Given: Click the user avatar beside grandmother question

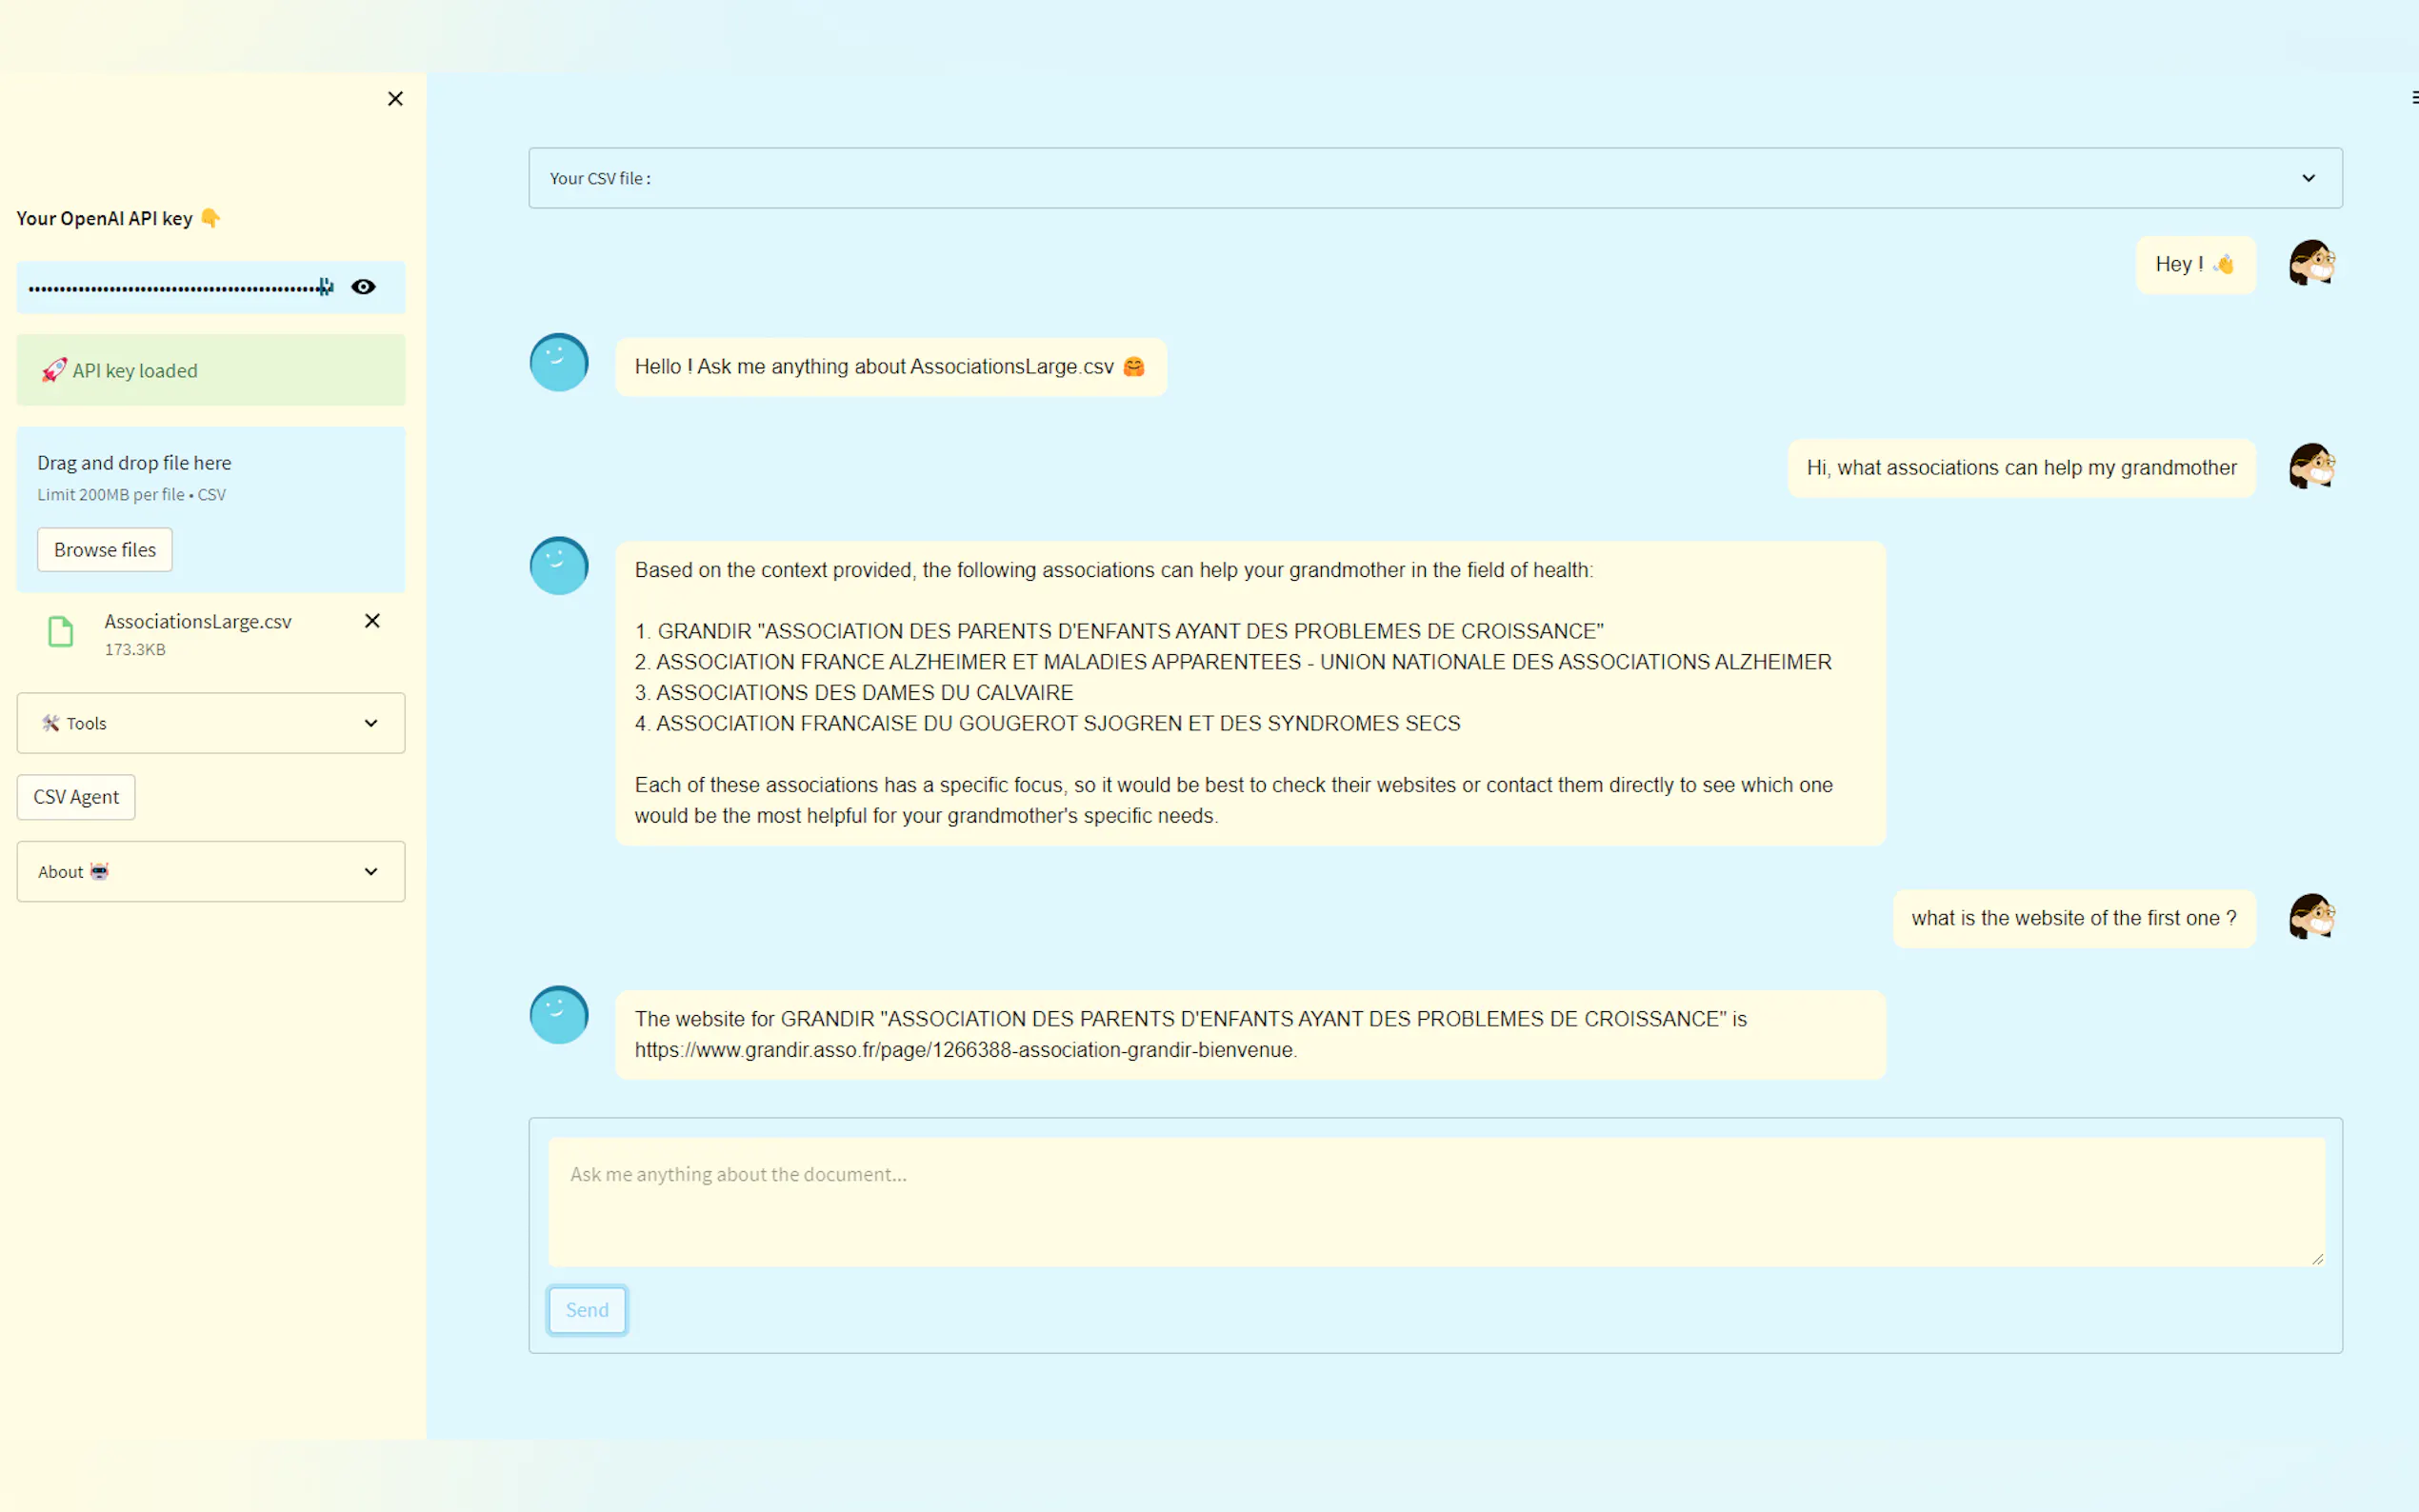Looking at the screenshot, I should (x=2311, y=467).
